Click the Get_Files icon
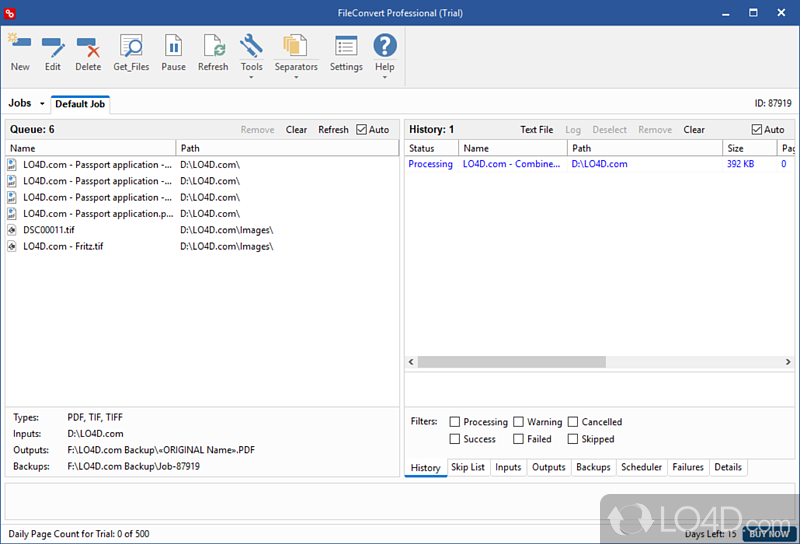Screen dimensions: 800x544 [130, 52]
